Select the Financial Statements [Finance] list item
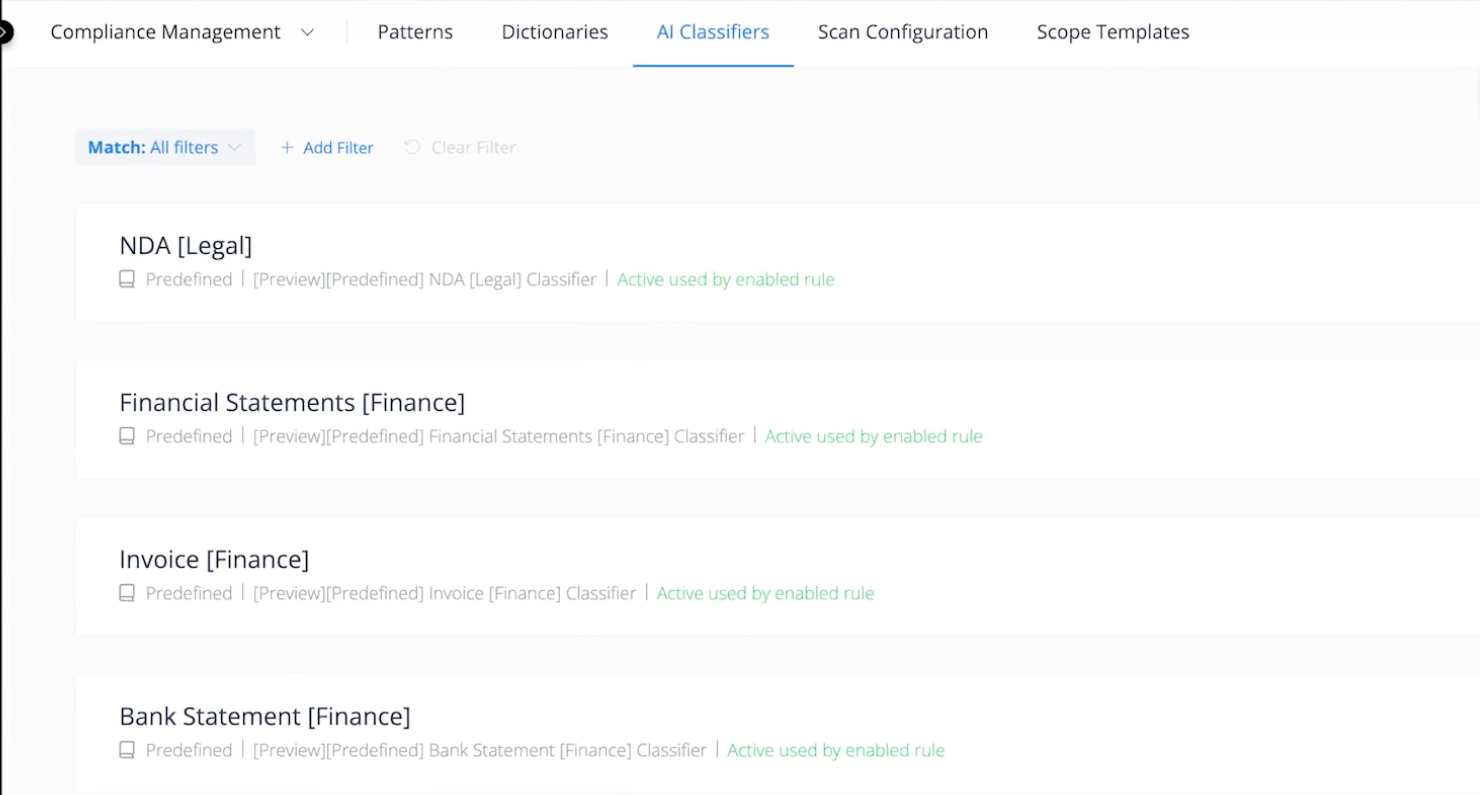Screen dimensions: 1480x795 tap(292, 402)
